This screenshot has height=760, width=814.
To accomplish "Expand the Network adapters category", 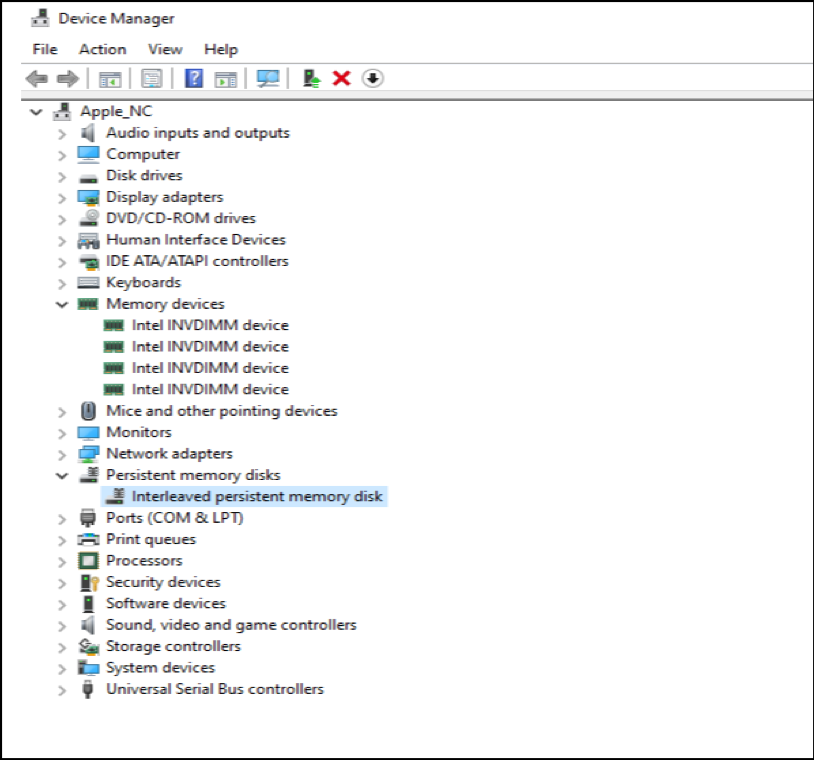I will pos(62,455).
